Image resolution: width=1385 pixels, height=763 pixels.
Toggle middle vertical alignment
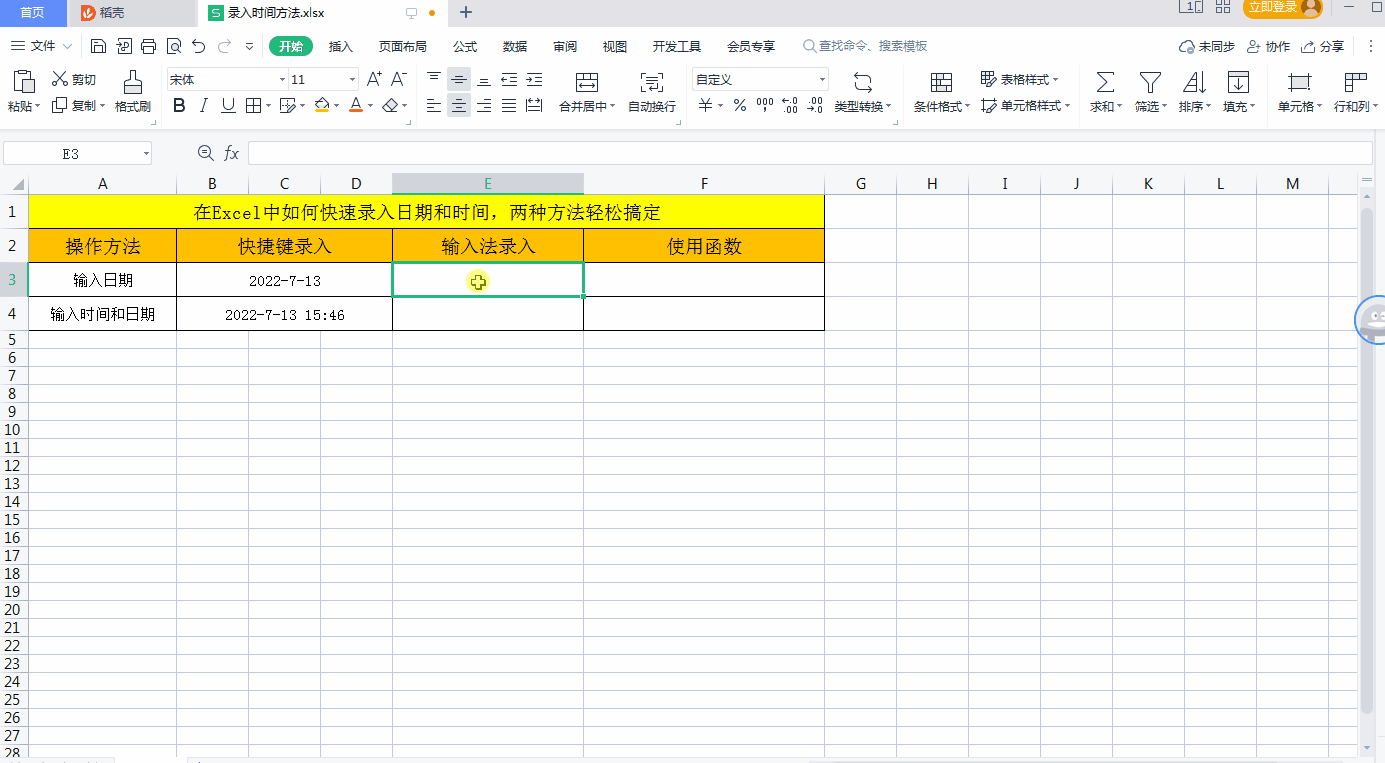(x=459, y=79)
